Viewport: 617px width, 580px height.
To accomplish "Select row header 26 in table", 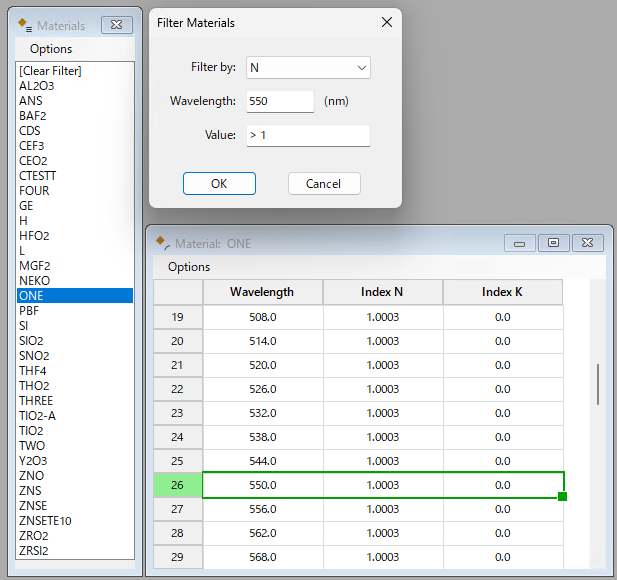I will (178, 485).
